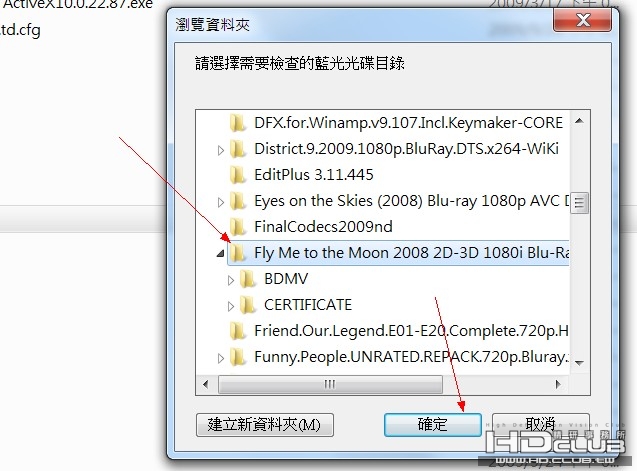Click the 取消 cancel button
Screen dimensions: 637x471
point(540,425)
